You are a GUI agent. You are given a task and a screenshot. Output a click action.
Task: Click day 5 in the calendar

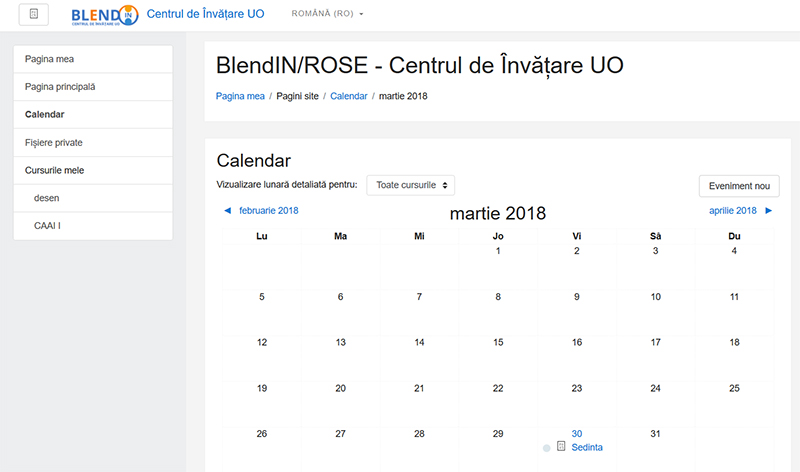point(262,297)
